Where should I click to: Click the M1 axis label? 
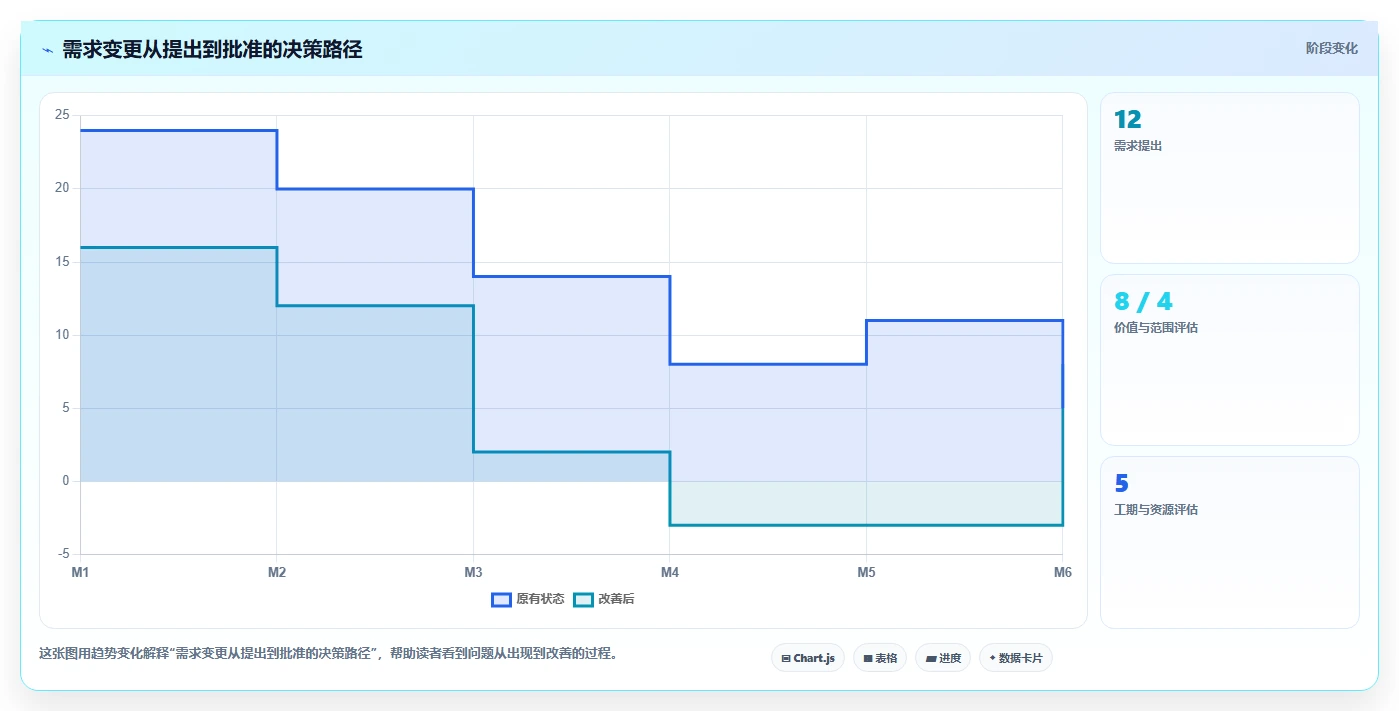80,572
